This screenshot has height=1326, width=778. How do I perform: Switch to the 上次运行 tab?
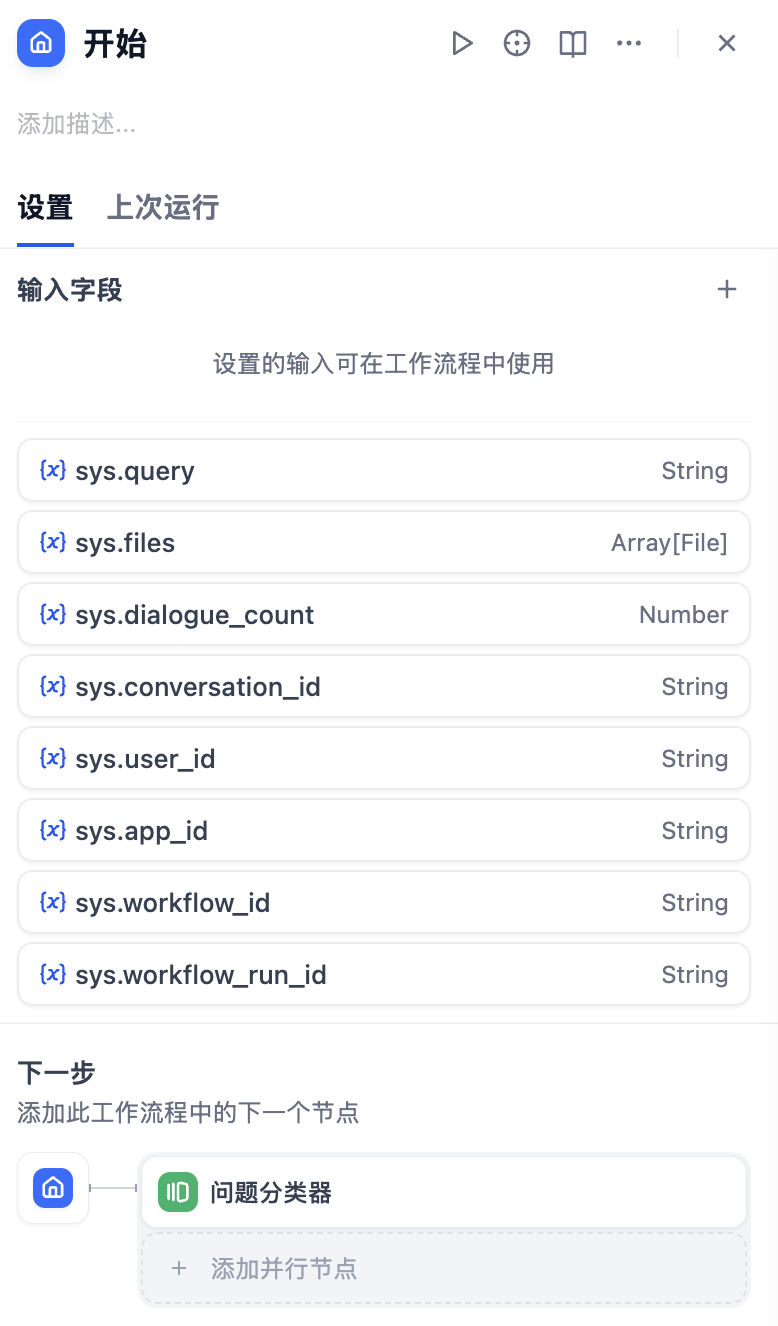point(162,208)
